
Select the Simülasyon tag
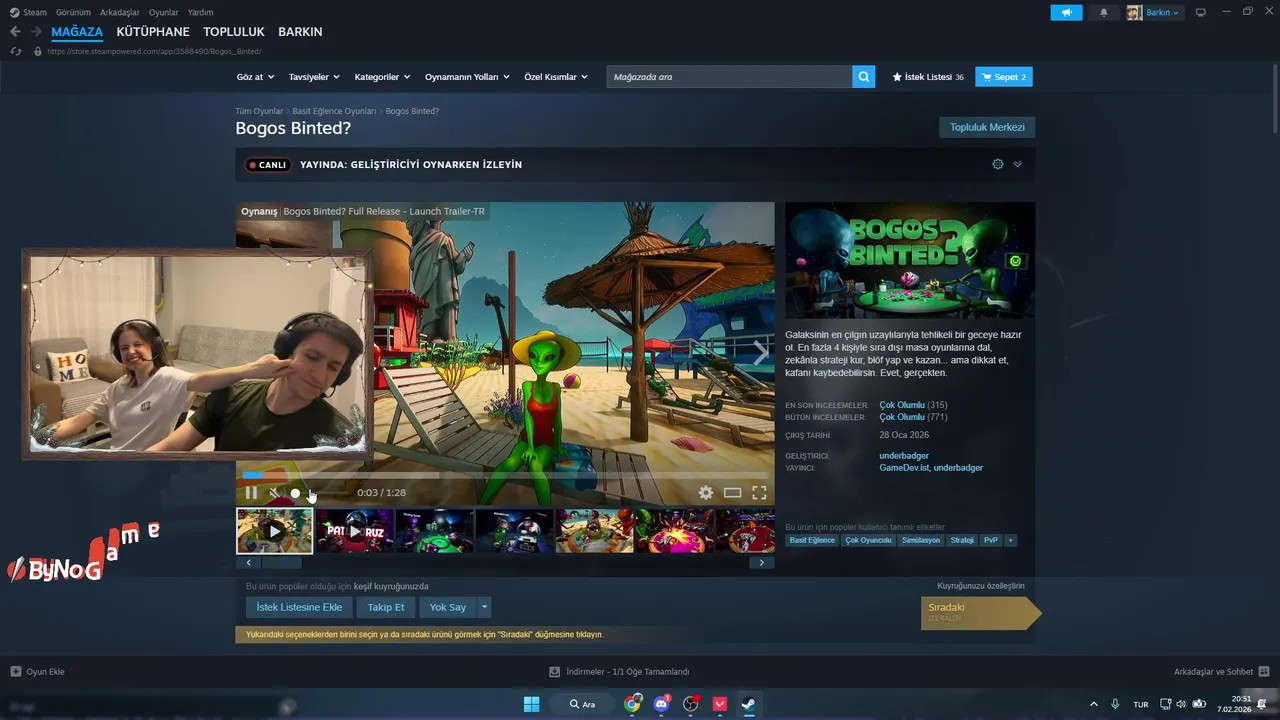(x=920, y=540)
